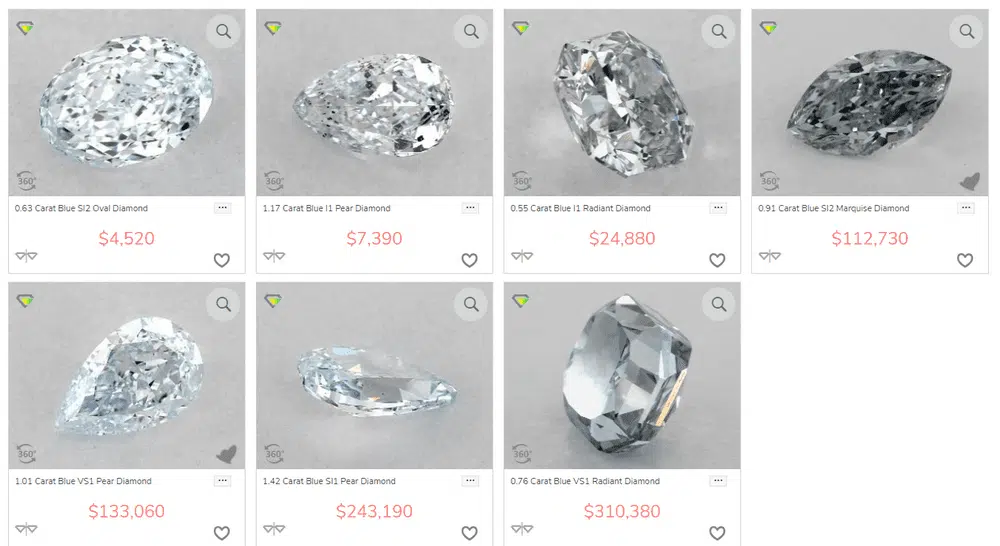The image size is (1000, 546).
Task: Click colored diamond badge on 1.01 Carat Pear
Action: point(26,300)
